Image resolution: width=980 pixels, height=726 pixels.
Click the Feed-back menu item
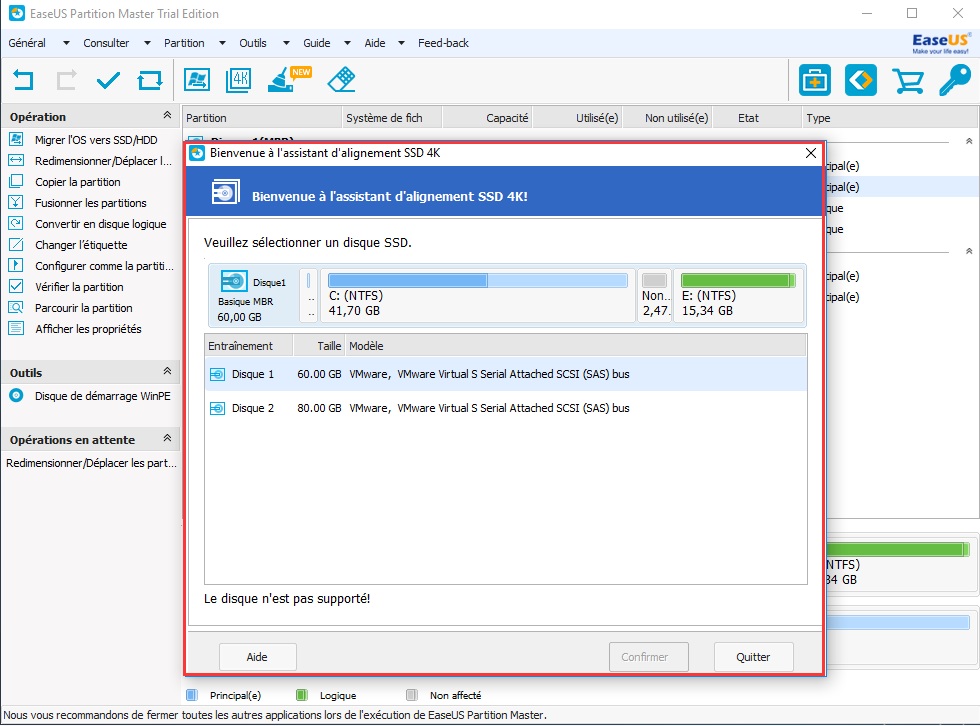(x=443, y=43)
